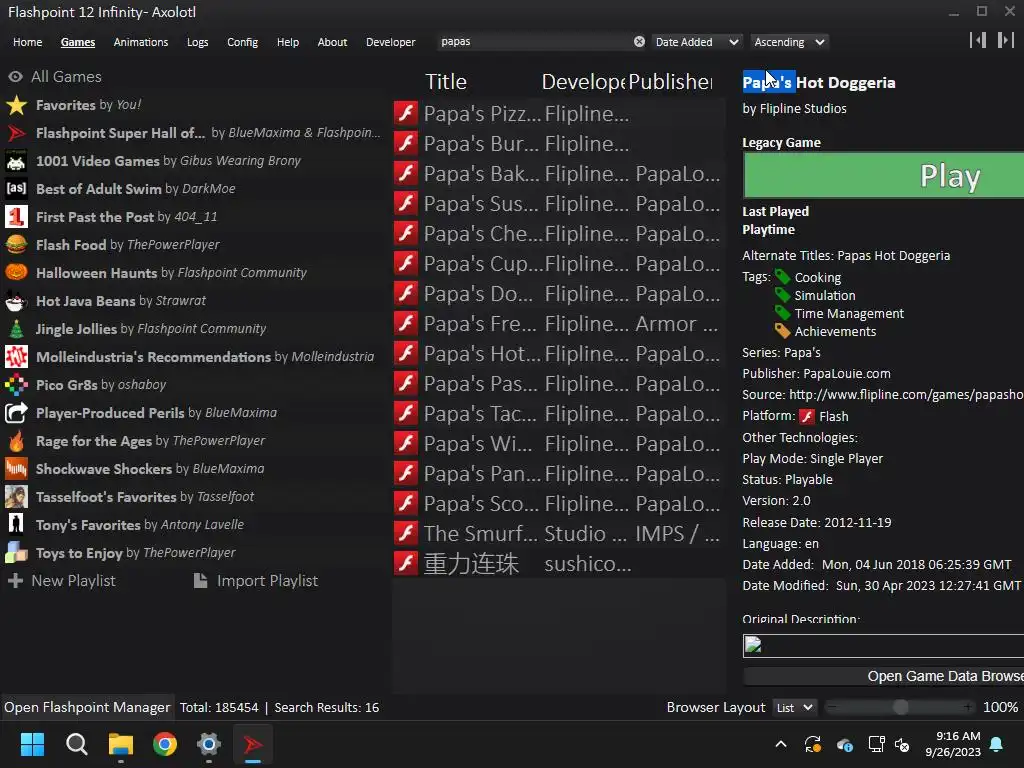Click in the papas search field
This screenshot has width=1024, height=768.
pos(534,42)
